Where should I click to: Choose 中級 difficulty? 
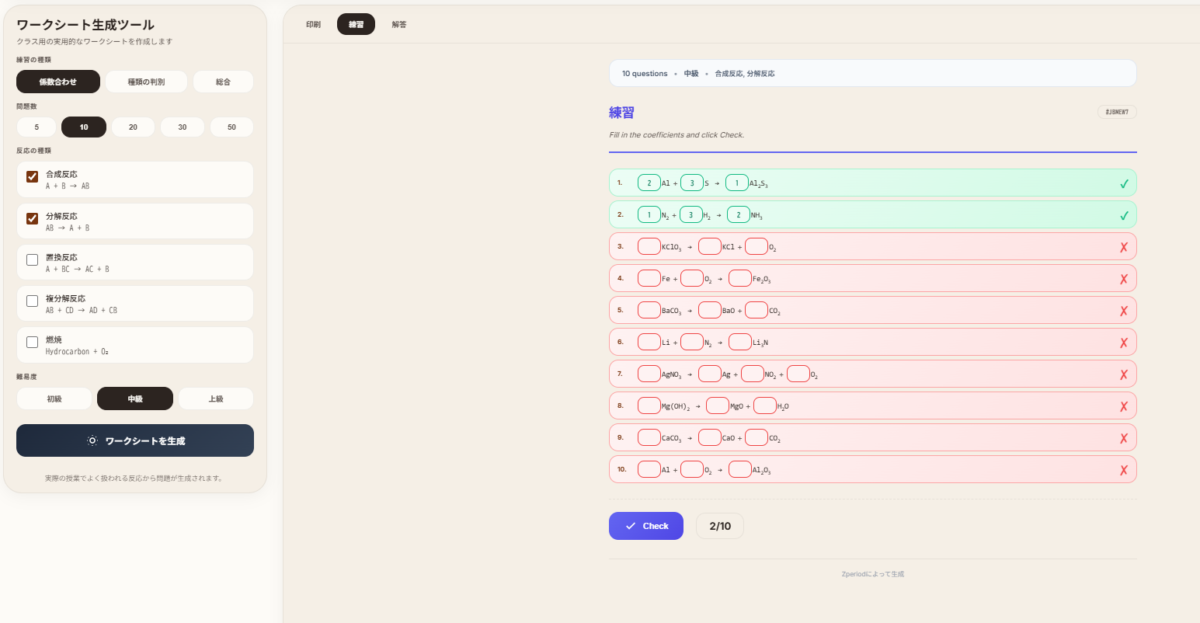click(135, 399)
